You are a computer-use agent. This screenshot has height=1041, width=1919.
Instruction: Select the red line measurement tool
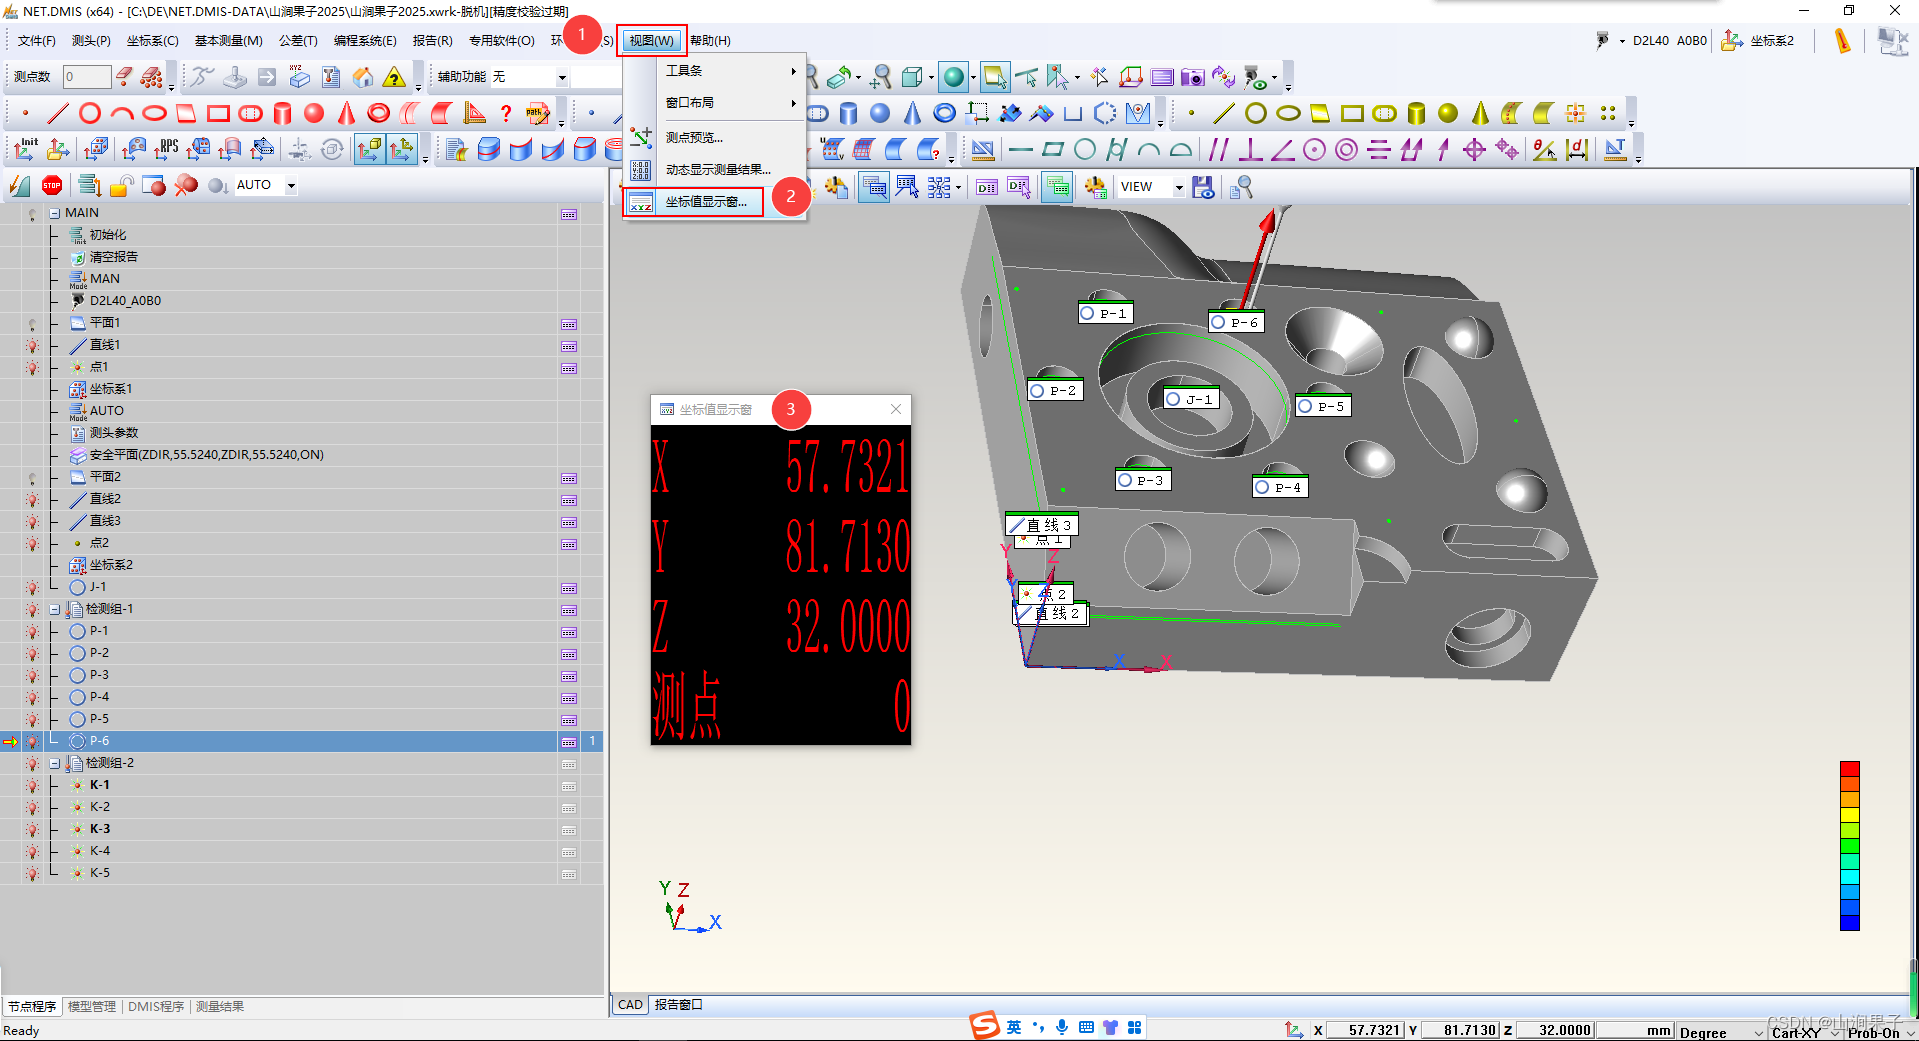58,113
